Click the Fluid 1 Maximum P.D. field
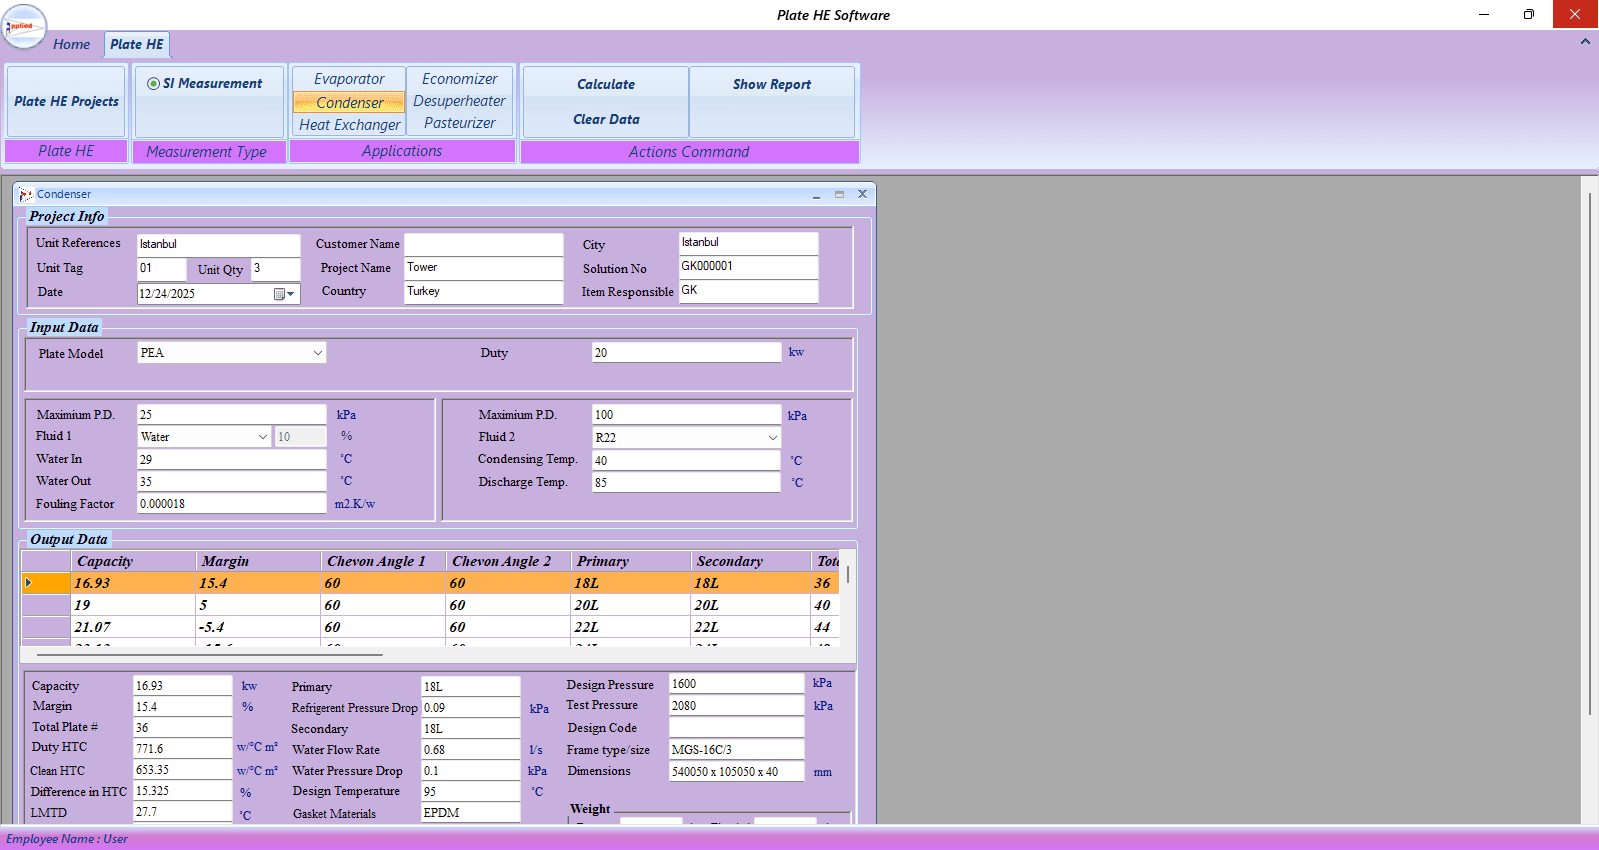Viewport: 1599px width, 850px height. coord(231,415)
